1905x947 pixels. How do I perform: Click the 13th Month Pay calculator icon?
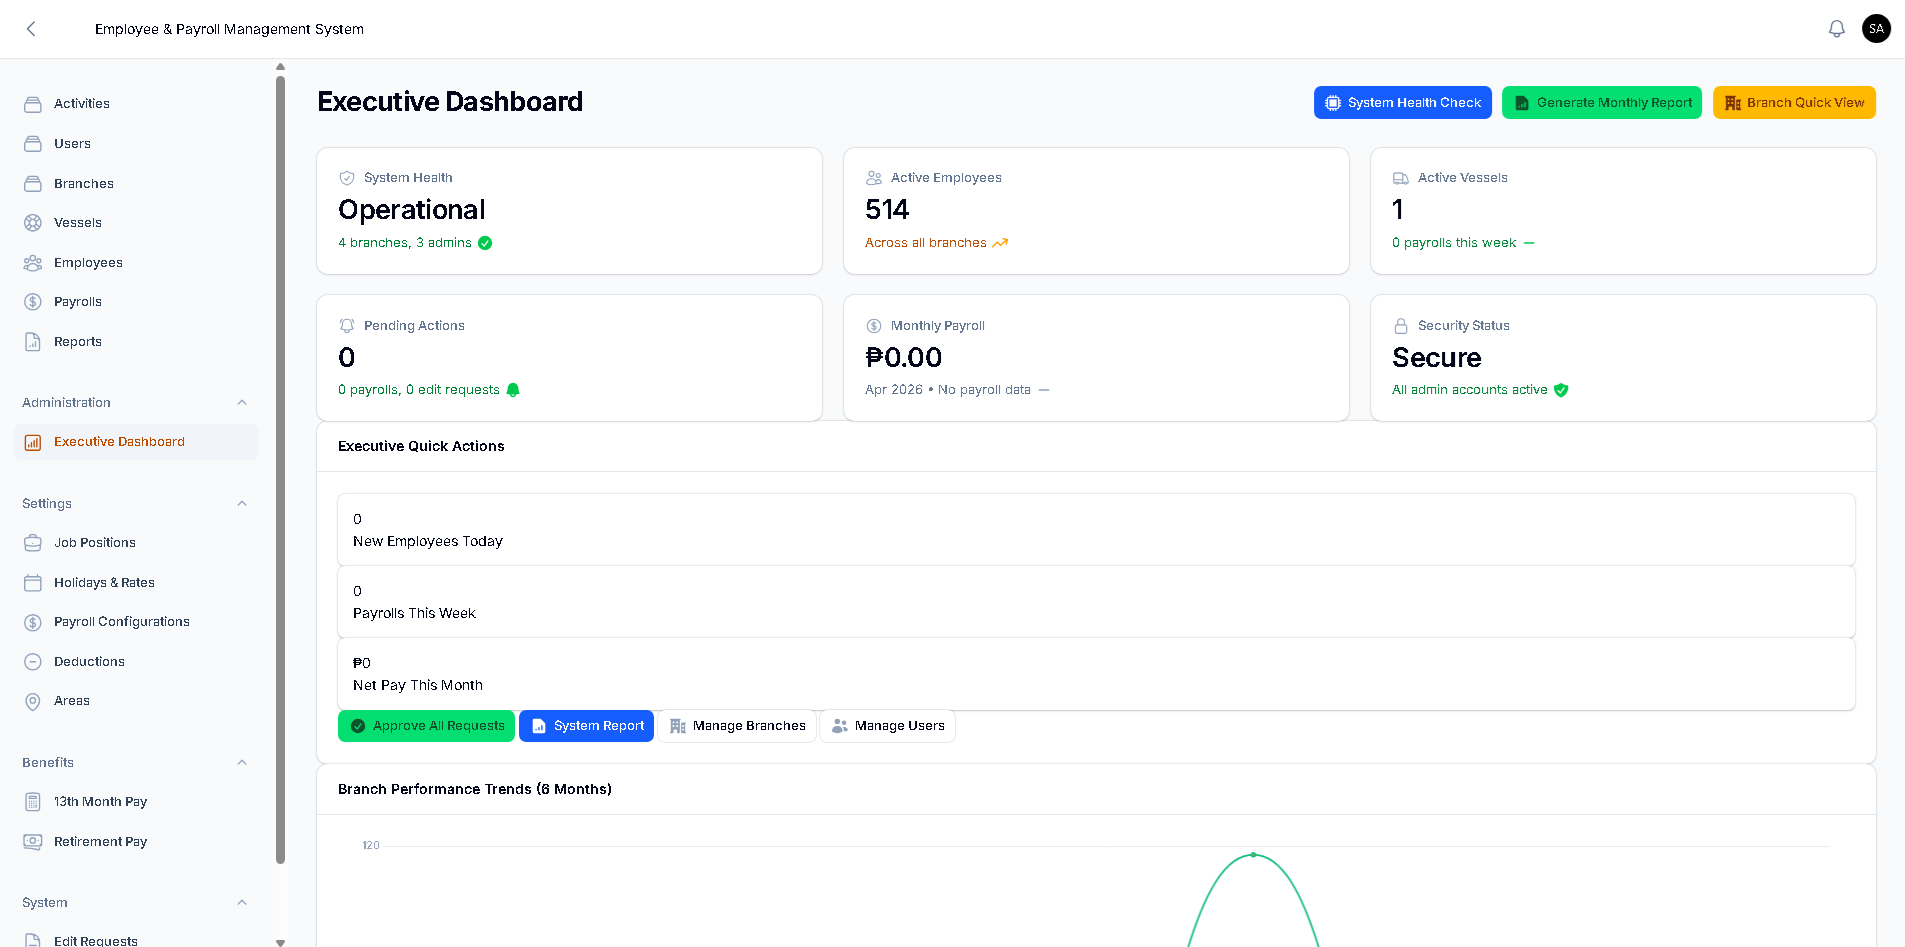[33, 802]
